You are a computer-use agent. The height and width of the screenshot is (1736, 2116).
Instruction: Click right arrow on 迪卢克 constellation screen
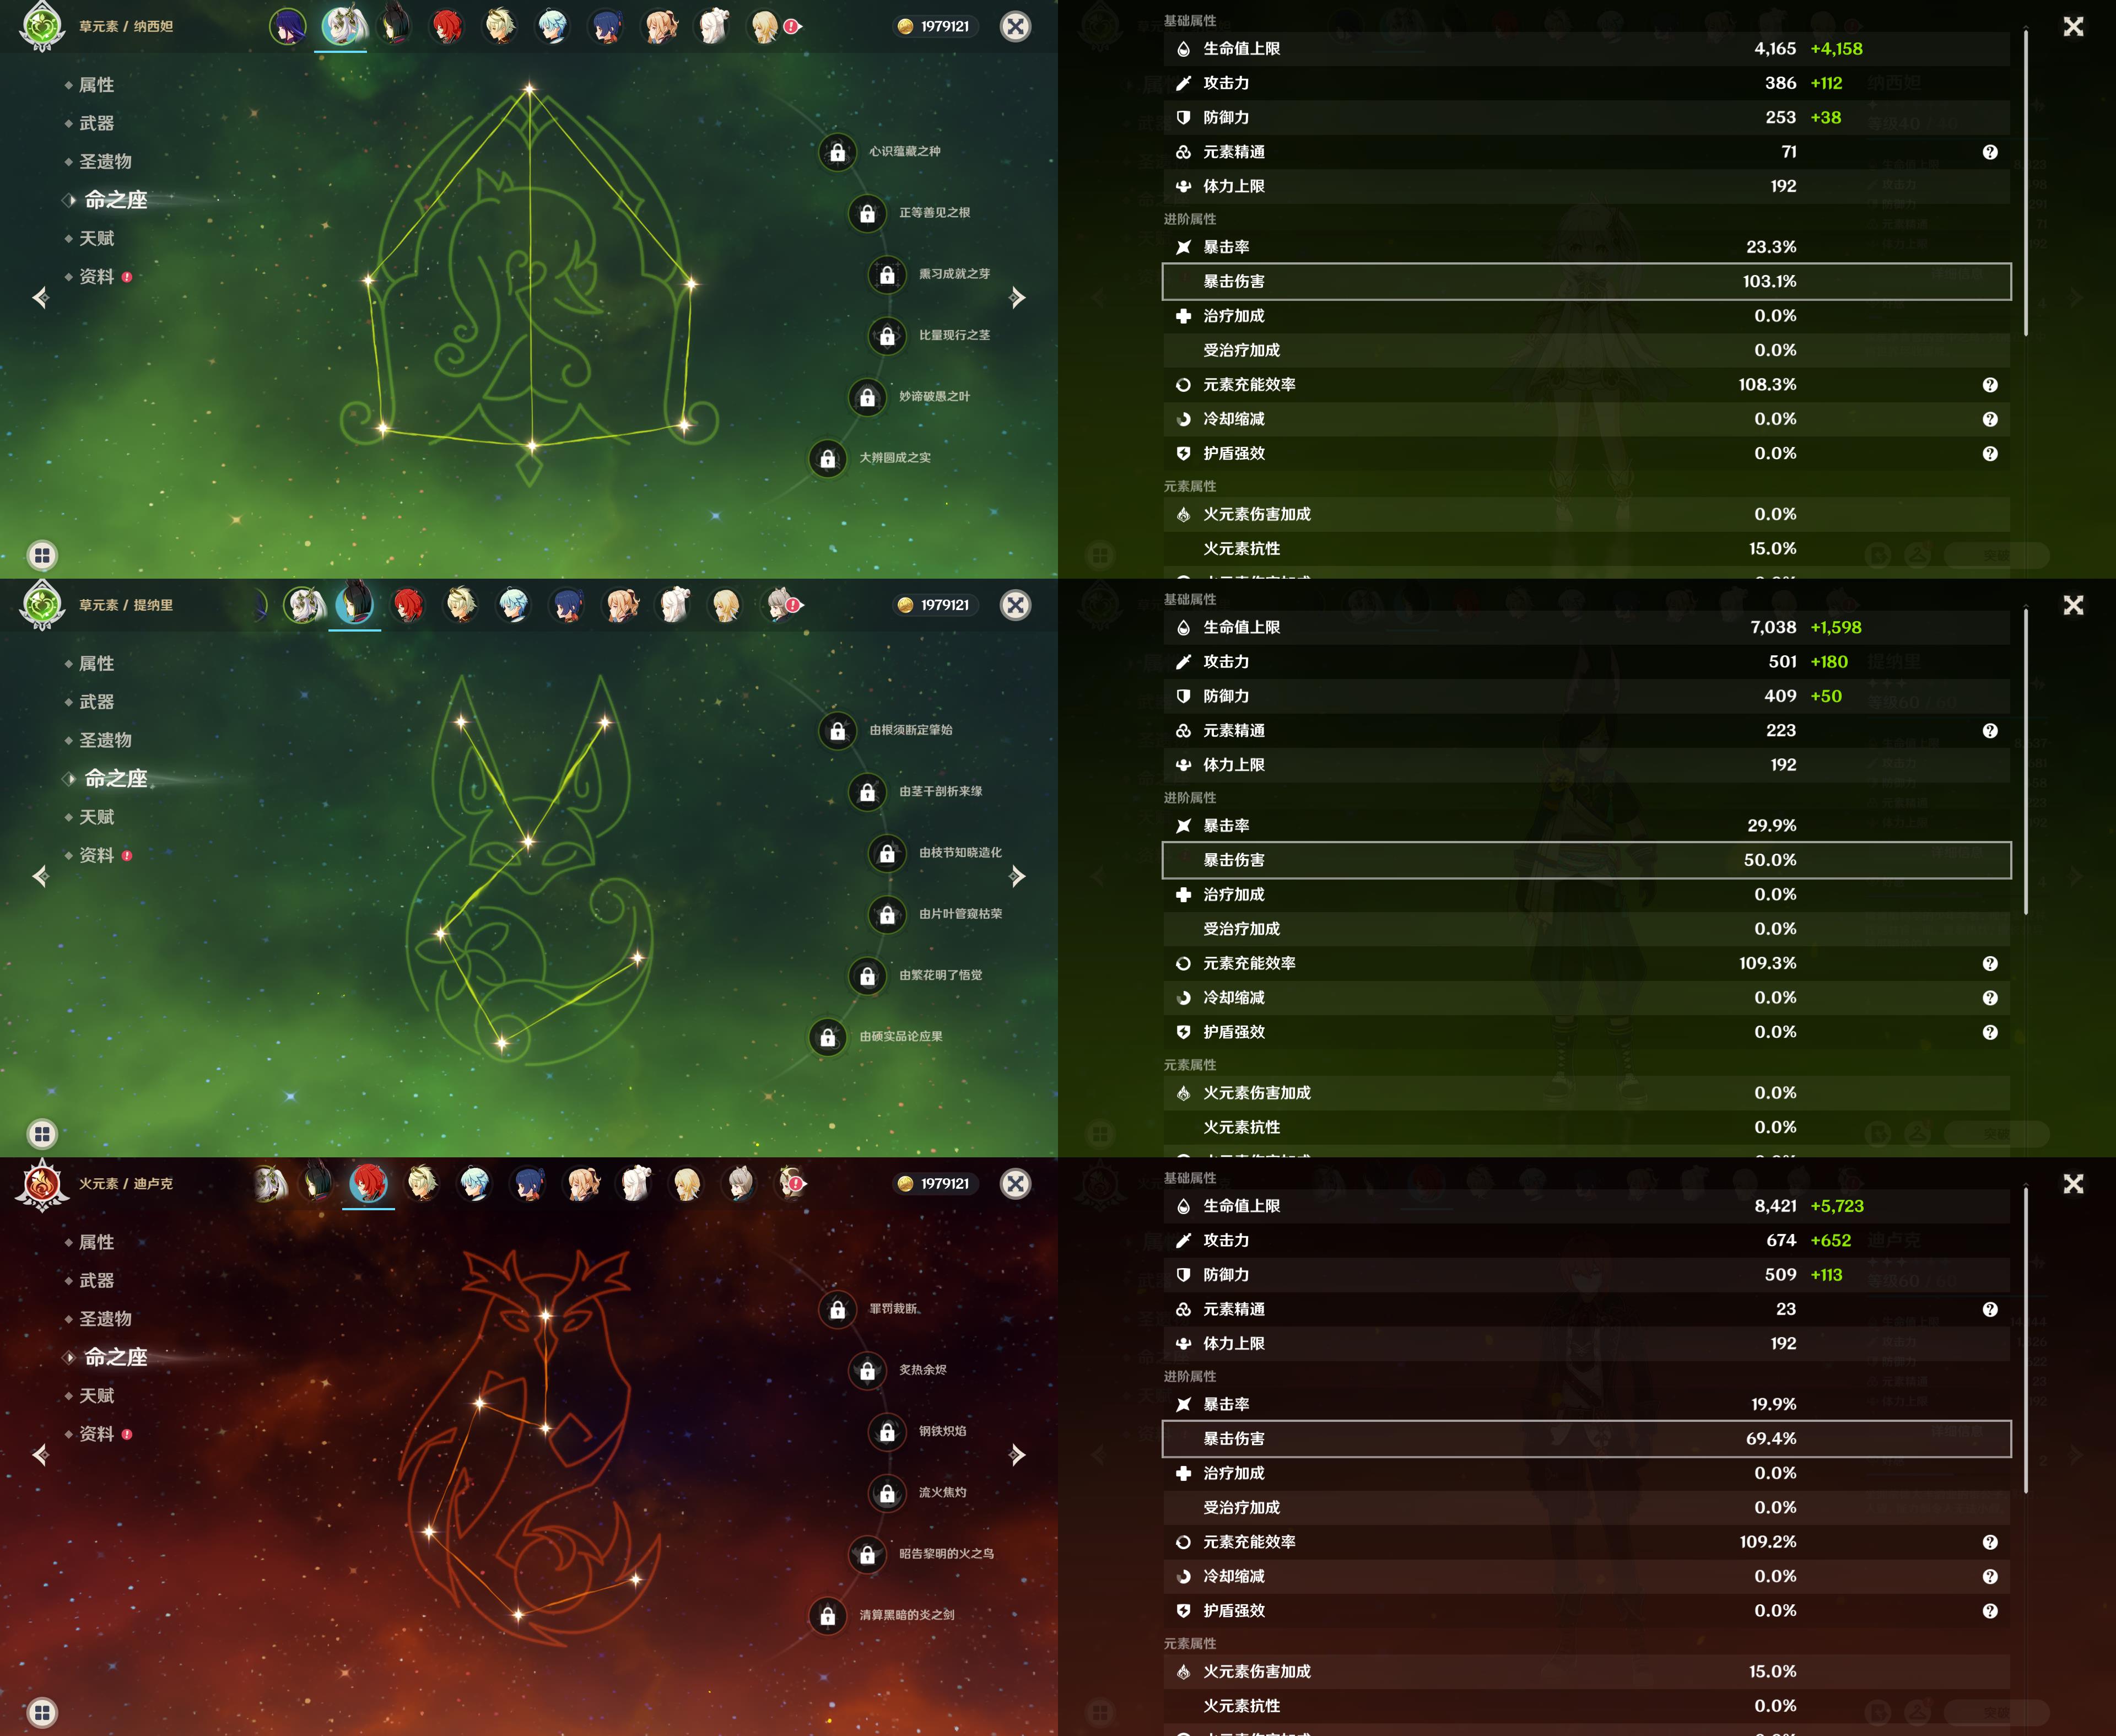[x=1017, y=1454]
